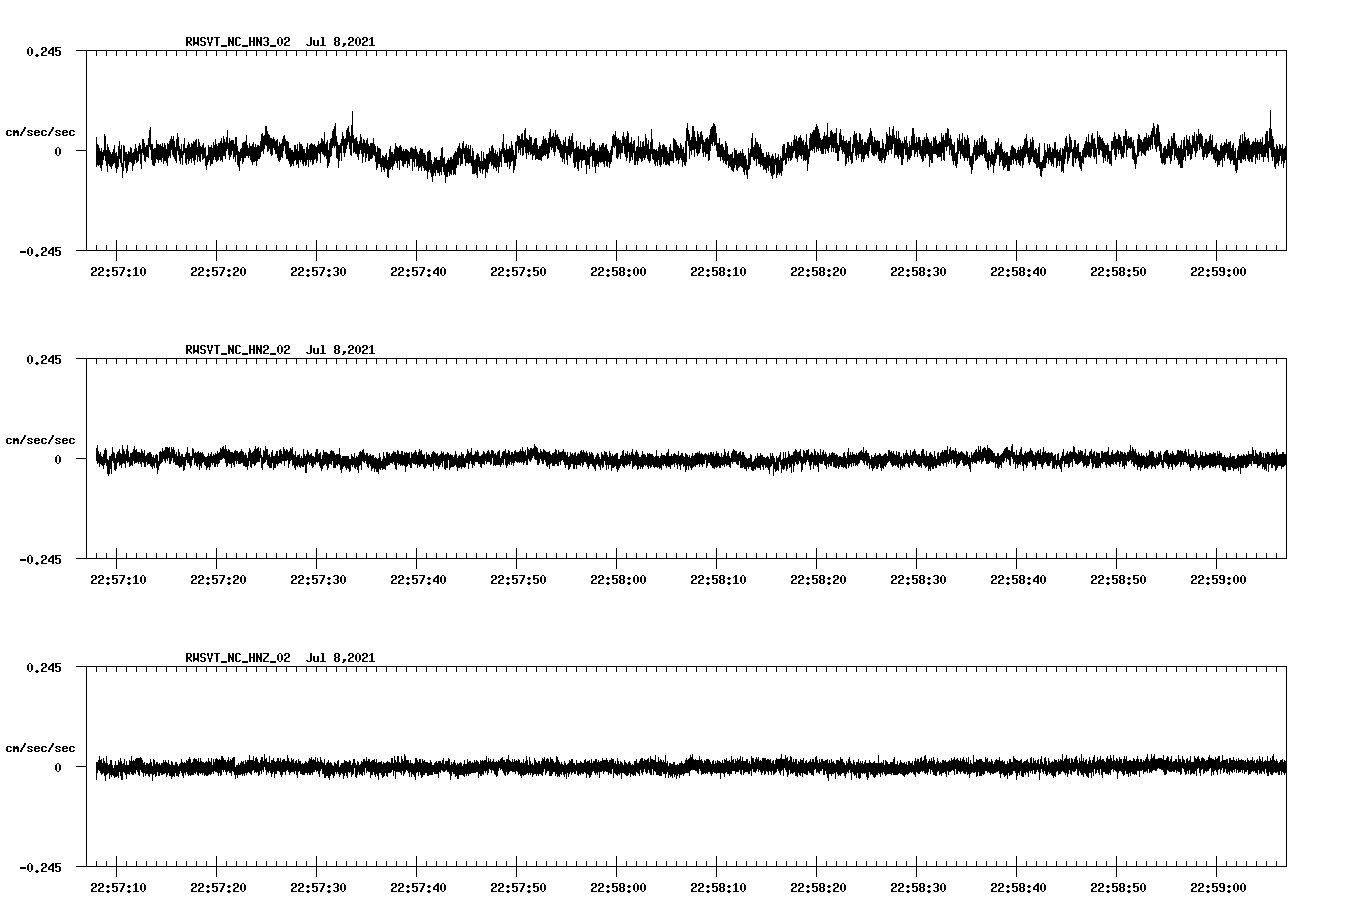
Task: Select 22:58:00 time label on HN3 plot
Action: (x=618, y=272)
